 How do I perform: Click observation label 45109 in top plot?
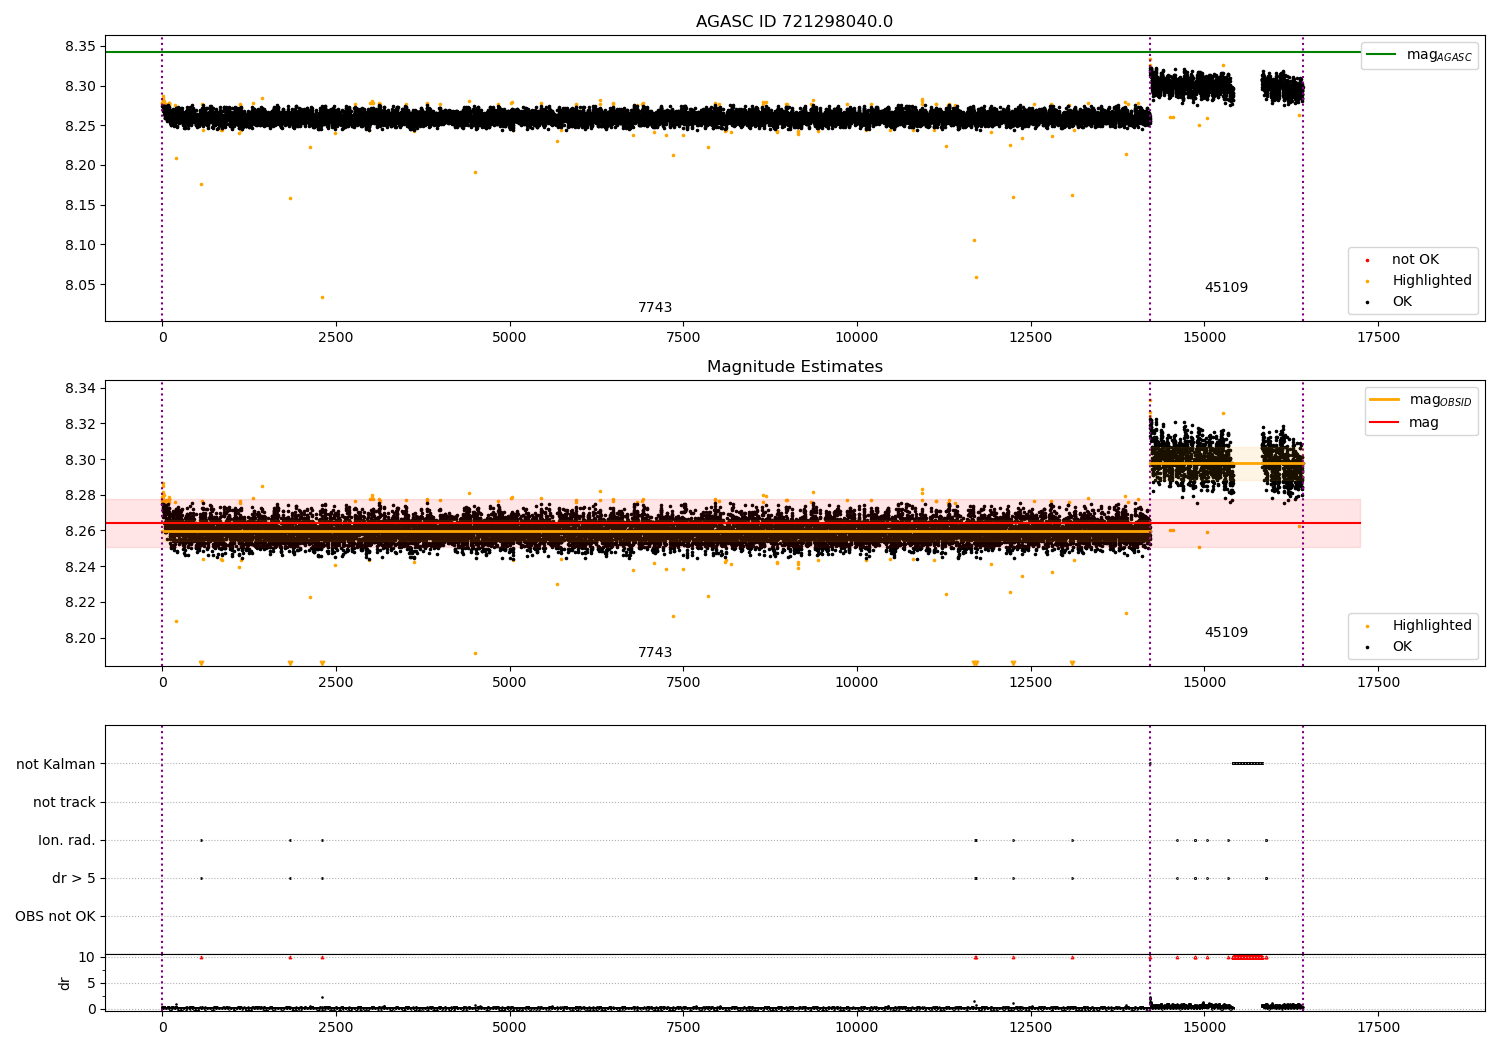click(1226, 288)
